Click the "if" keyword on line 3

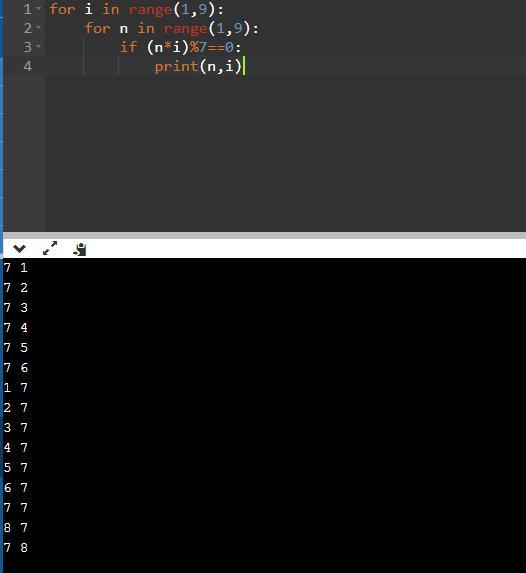coord(129,47)
